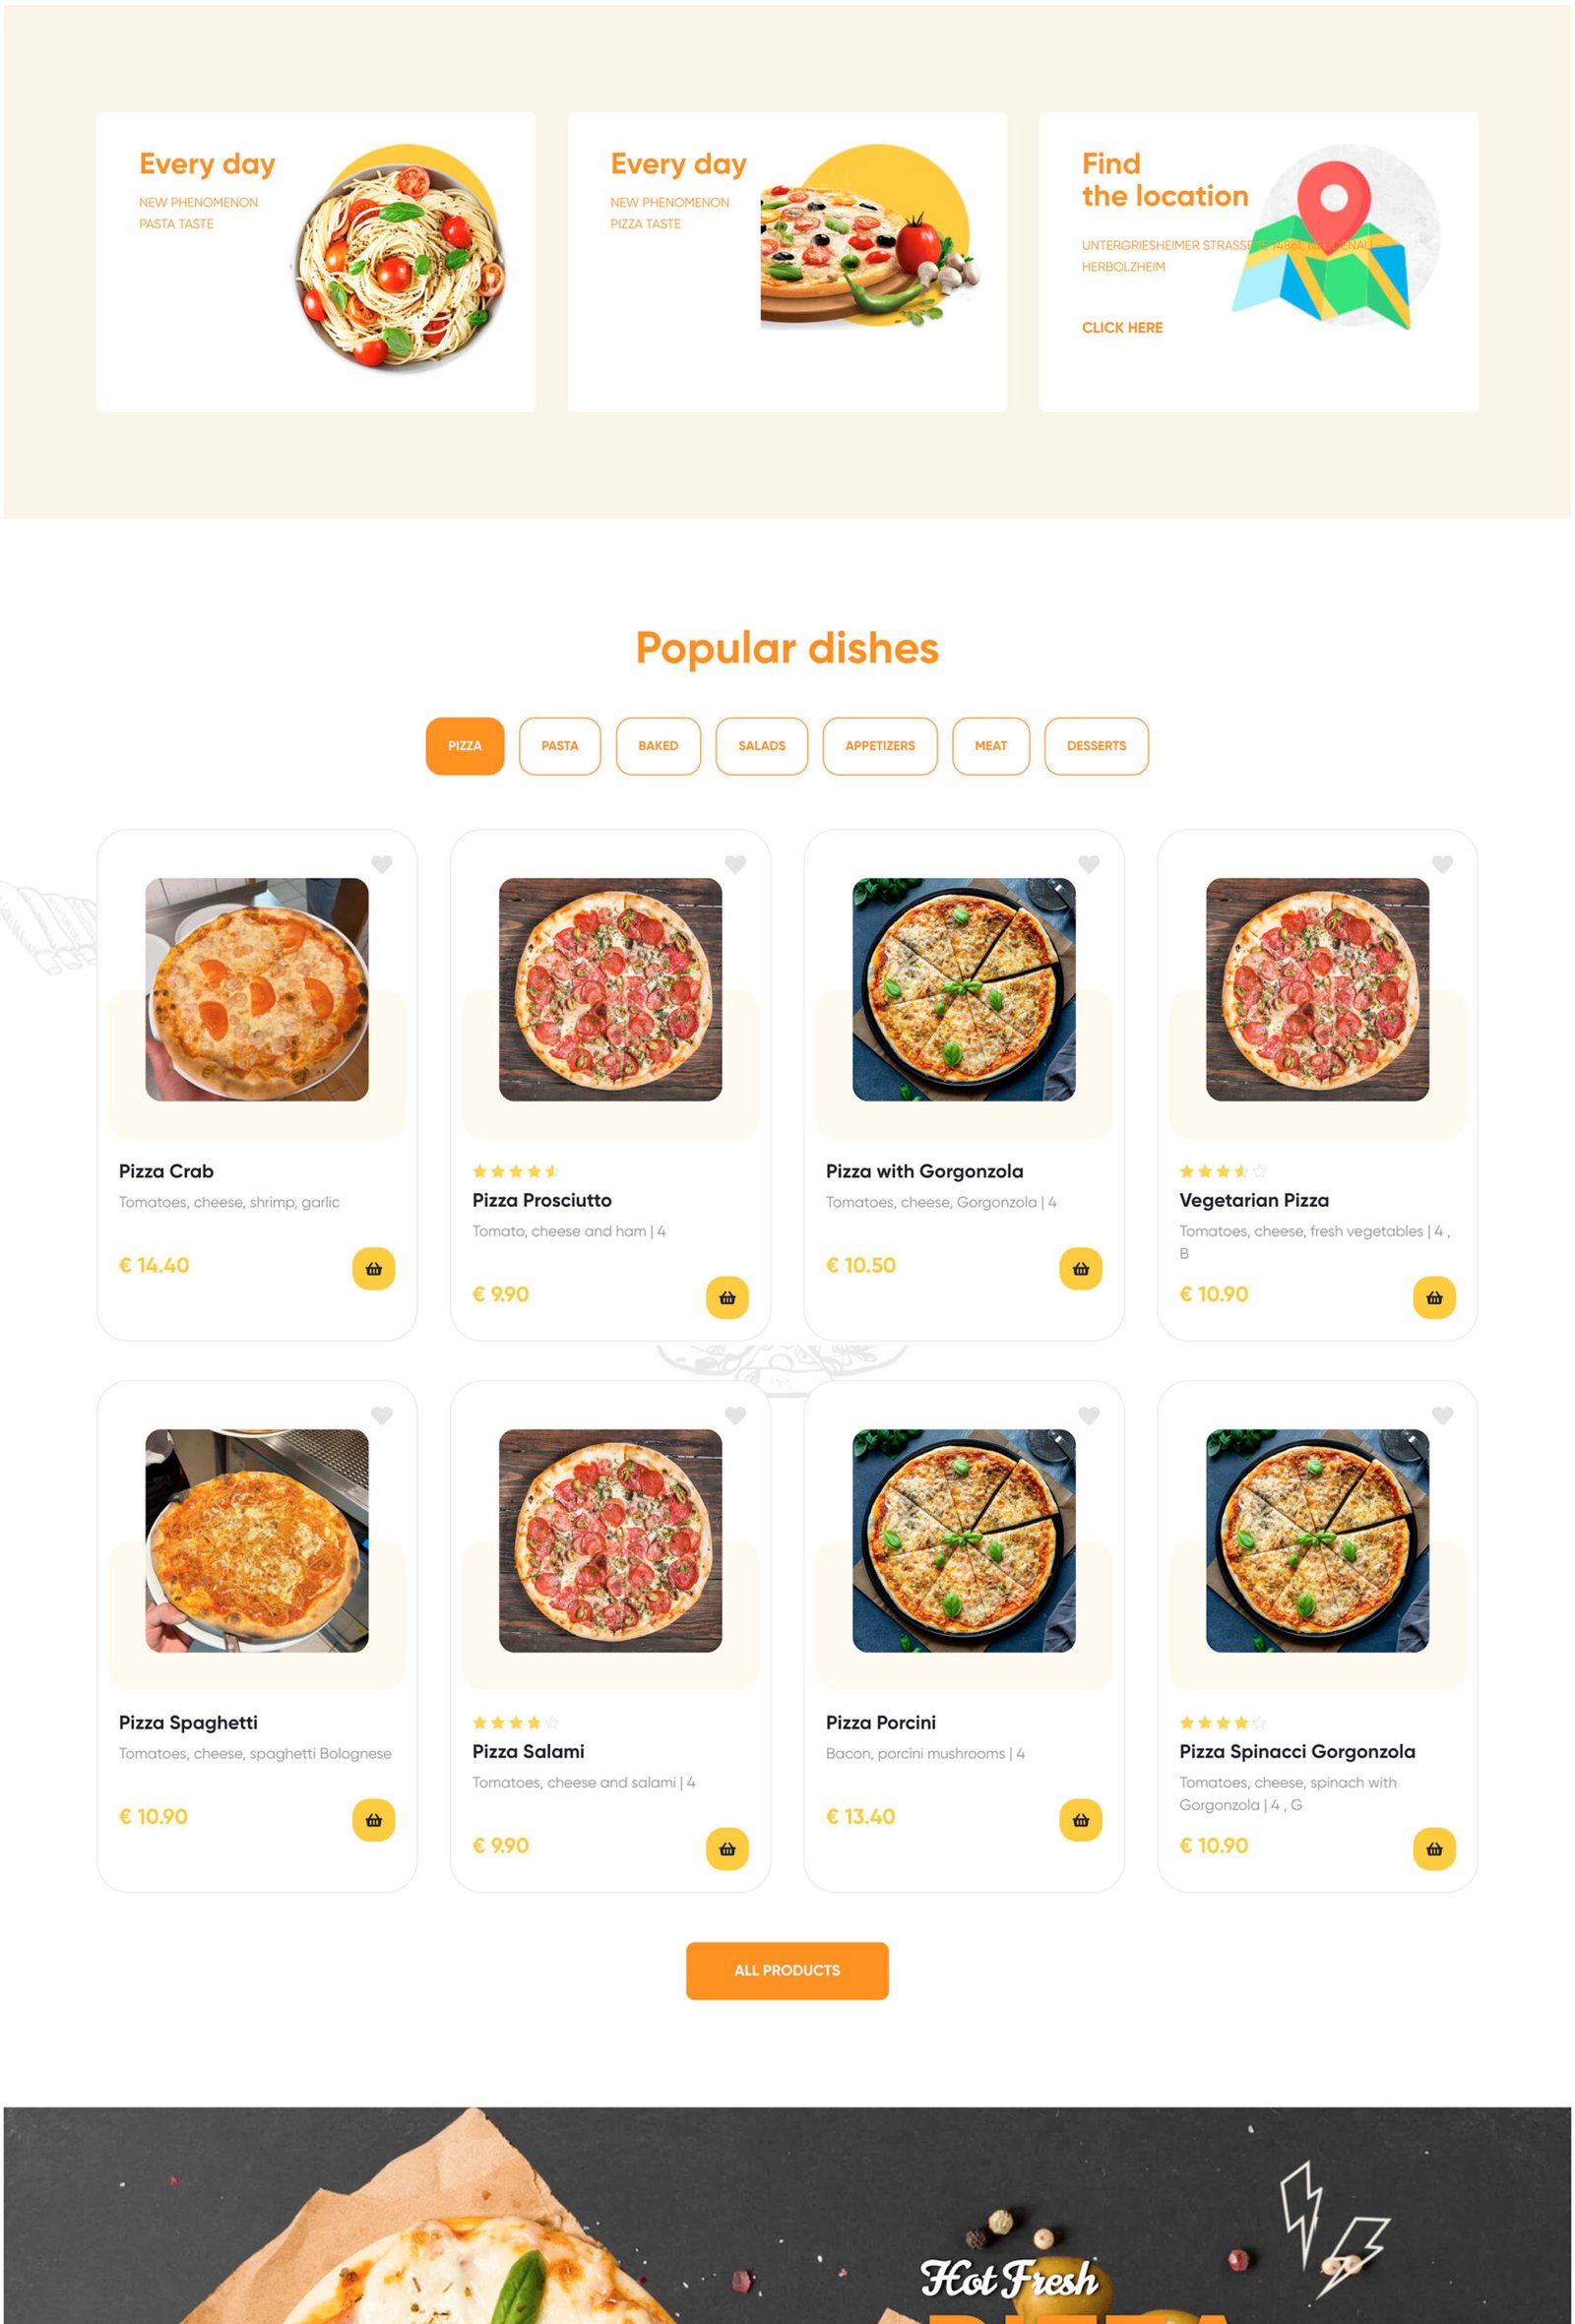This screenshot has width=1575, height=2324.
Task: Follow the Click Here location link
Action: pyautogui.click(x=1122, y=327)
